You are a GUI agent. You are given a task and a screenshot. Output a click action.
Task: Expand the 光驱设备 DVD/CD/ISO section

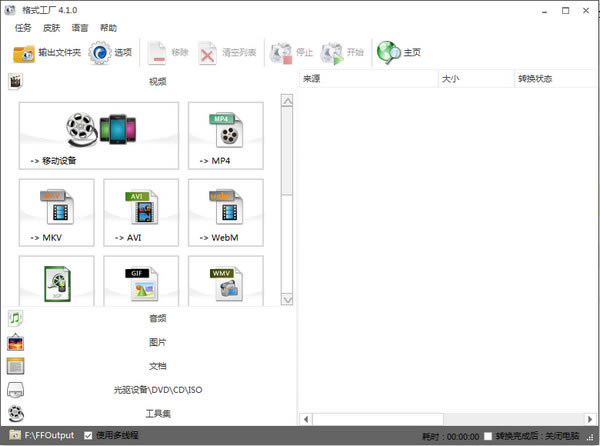pos(157,389)
